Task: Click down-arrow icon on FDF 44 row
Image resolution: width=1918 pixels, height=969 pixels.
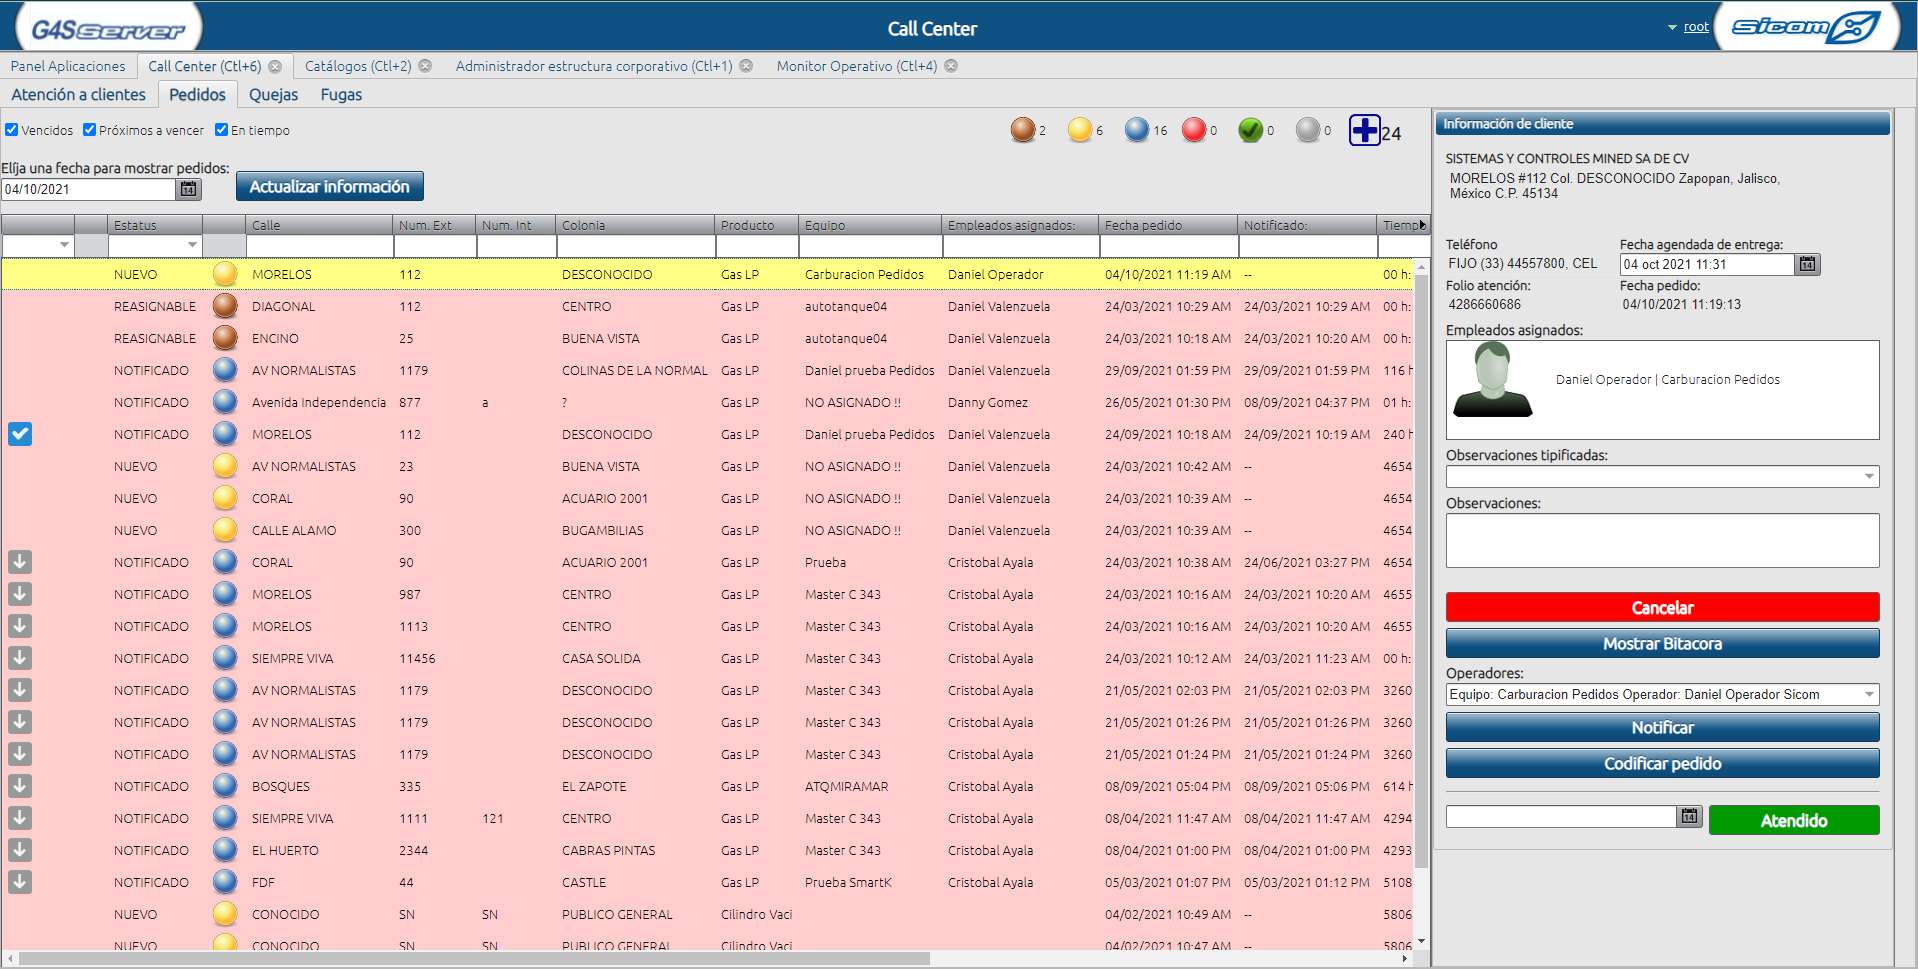Action: 20,882
